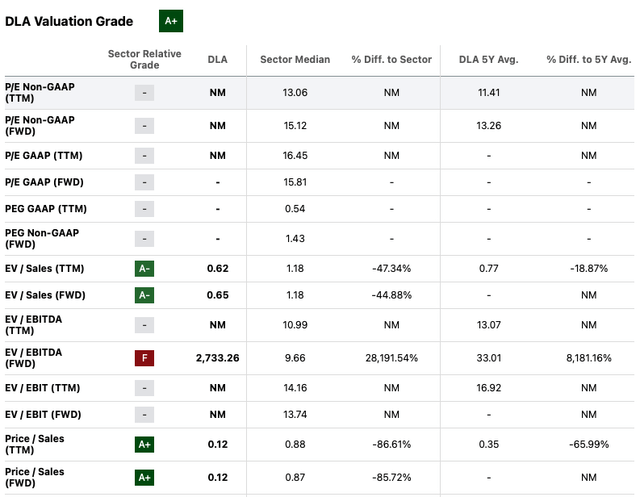
Task: Select the P/E GAAP (TTM) row label
Action: pyautogui.click(x=44, y=155)
